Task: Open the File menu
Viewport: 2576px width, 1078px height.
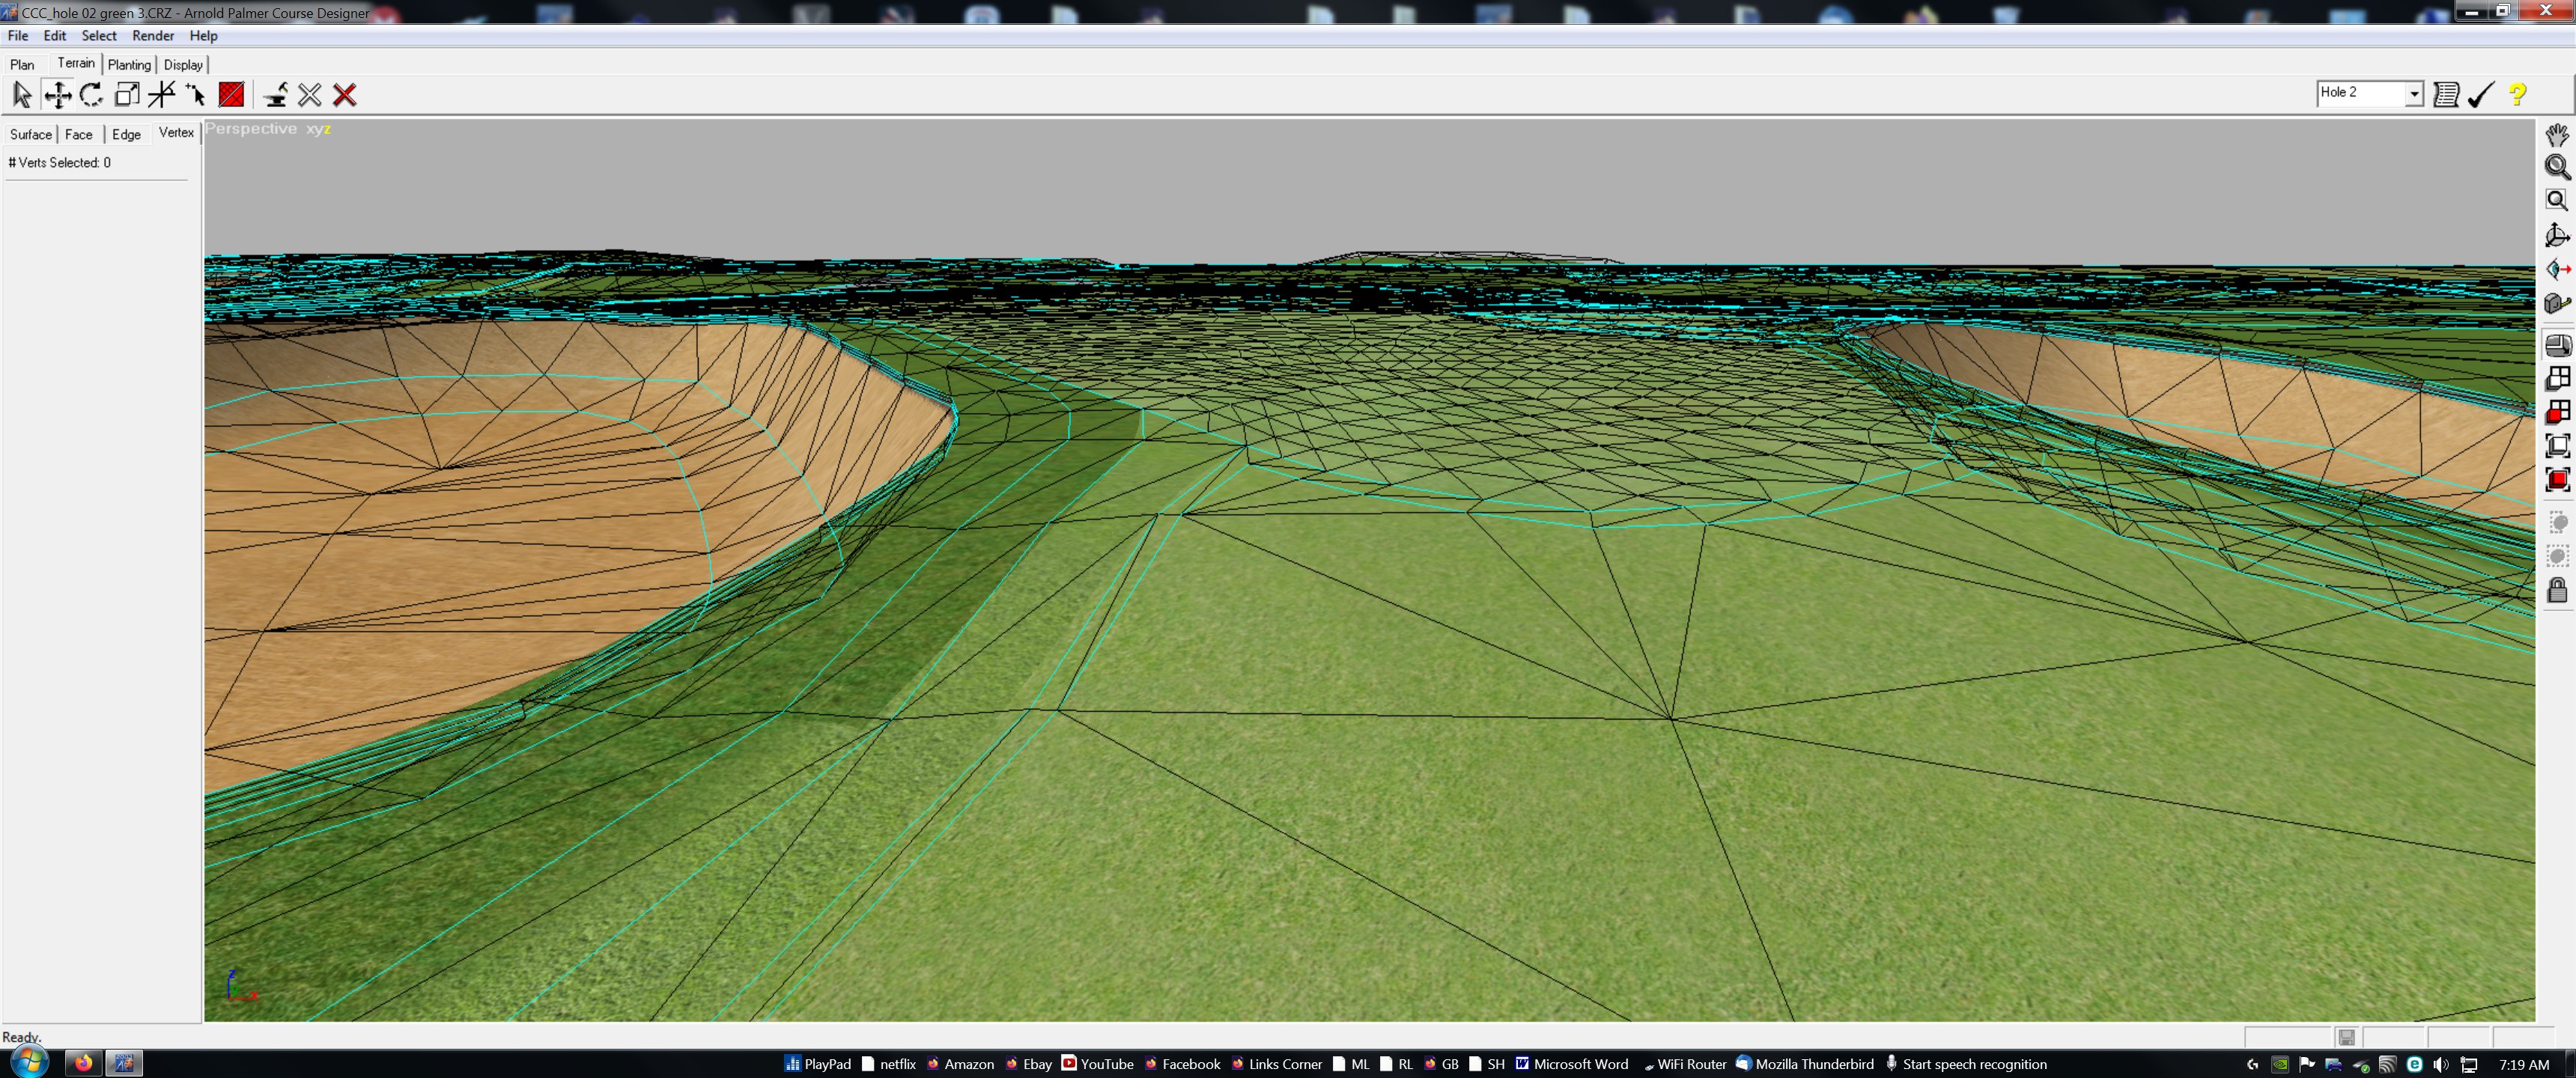Action: coord(18,36)
